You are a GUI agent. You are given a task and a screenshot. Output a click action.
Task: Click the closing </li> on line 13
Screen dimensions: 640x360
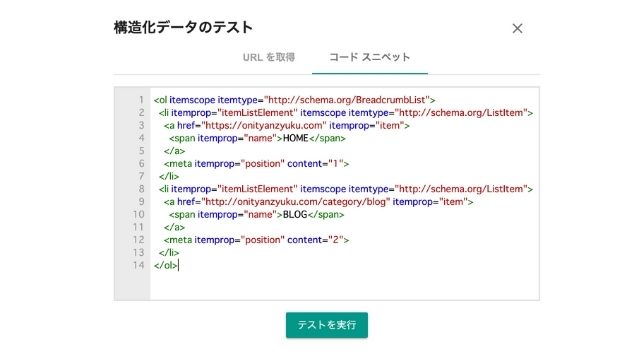point(169,253)
